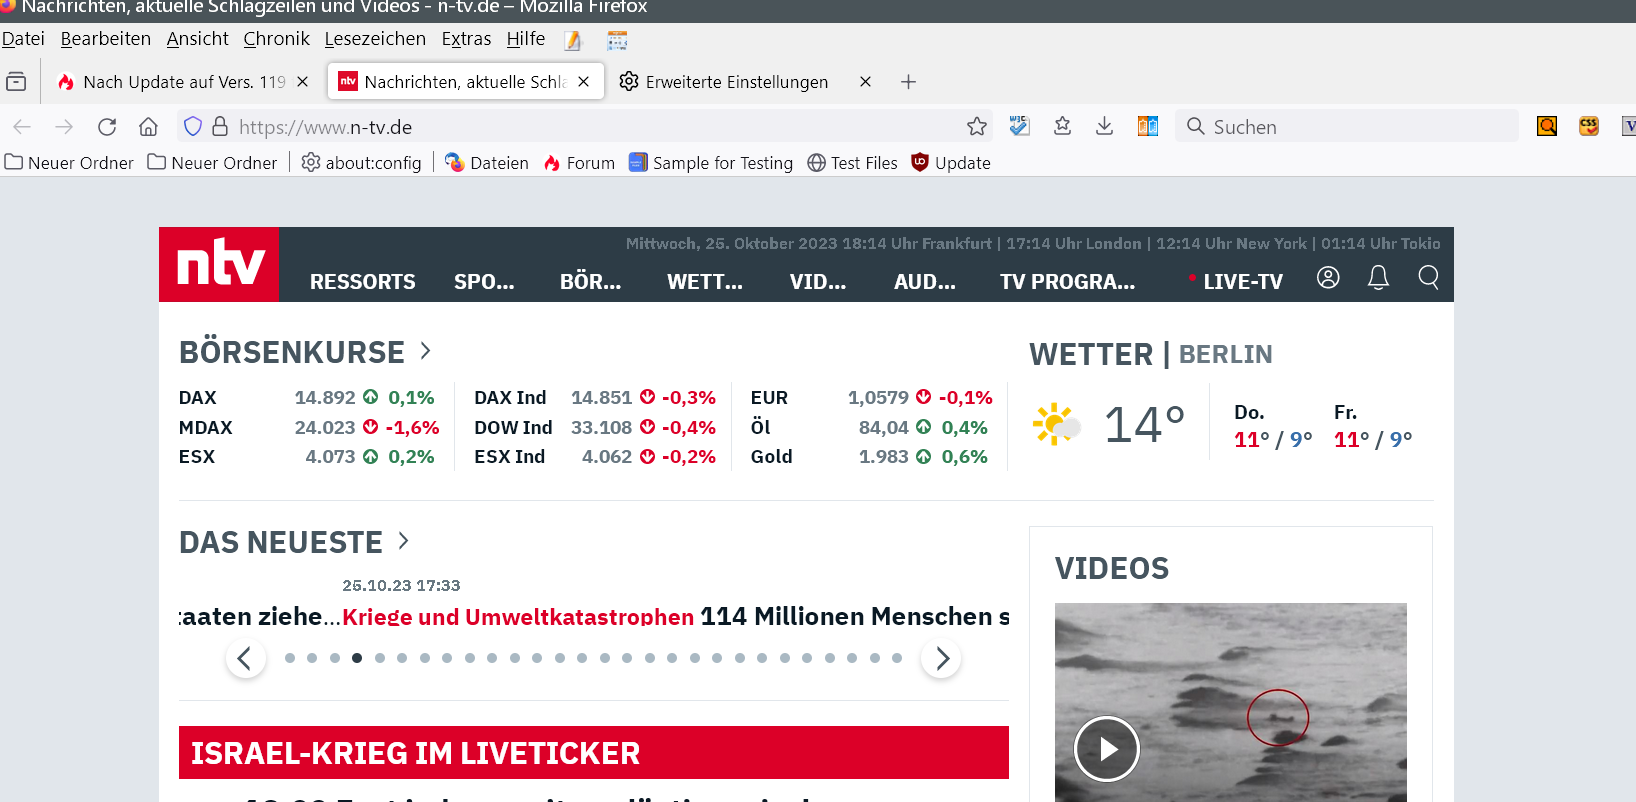Open the Bearbeiten menu
This screenshot has width=1636, height=802.
pyautogui.click(x=106, y=39)
